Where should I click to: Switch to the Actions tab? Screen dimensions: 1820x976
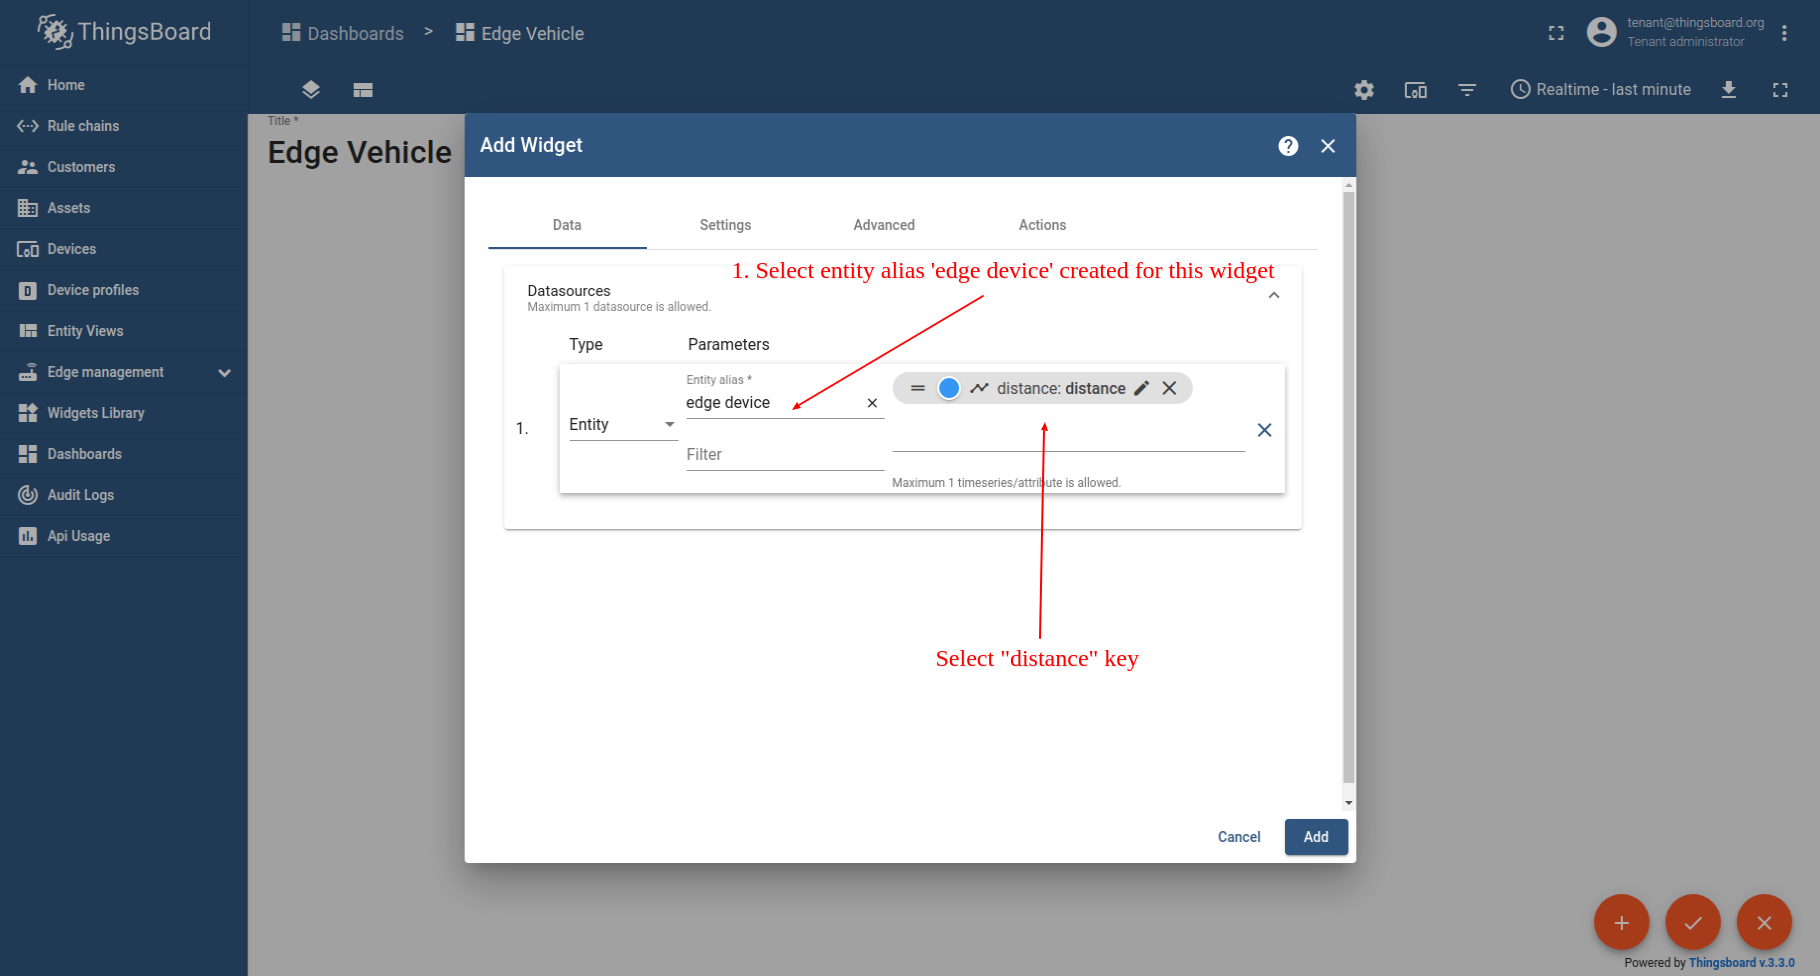click(1042, 225)
